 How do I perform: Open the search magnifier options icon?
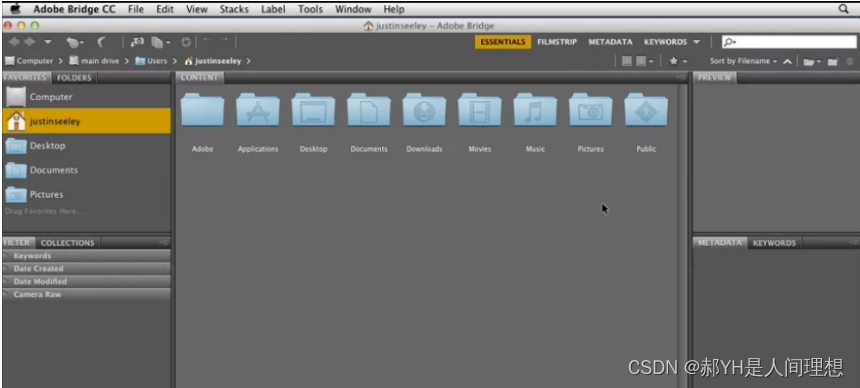(729, 42)
